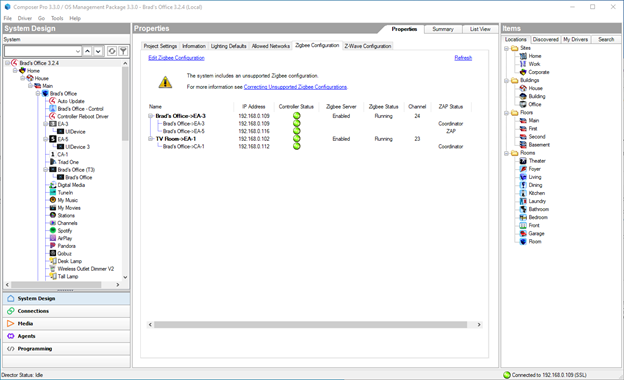Select the Triad One device
This screenshot has height=380, width=624.
68,162
